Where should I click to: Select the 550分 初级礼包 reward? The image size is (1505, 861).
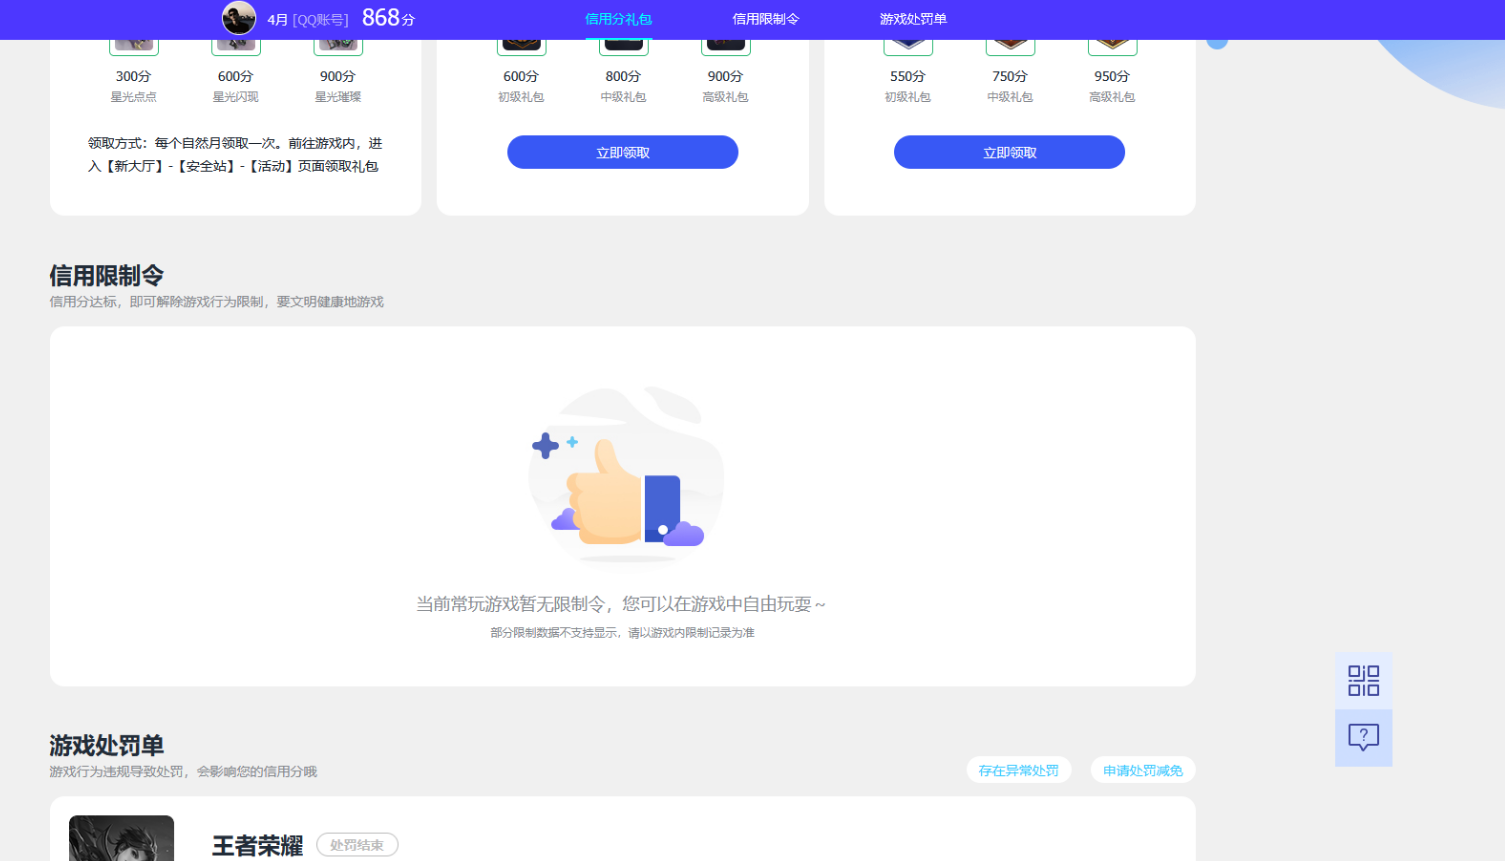[x=907, y=76]
